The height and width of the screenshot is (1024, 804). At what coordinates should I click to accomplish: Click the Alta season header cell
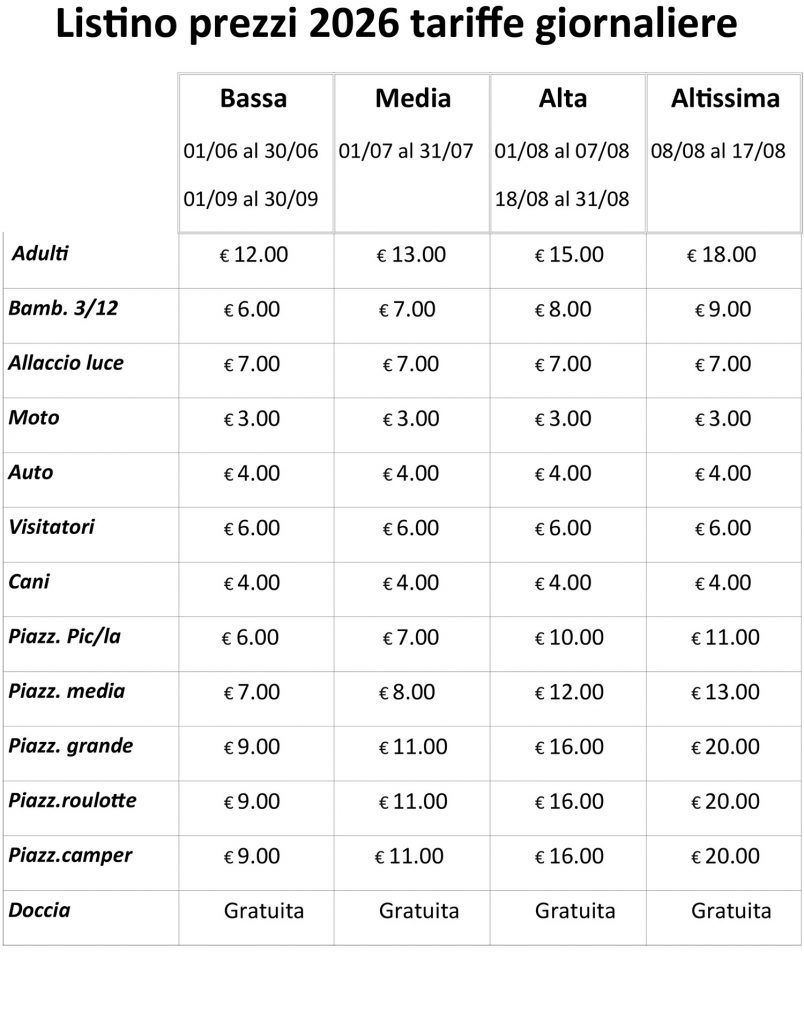point(562,99)
